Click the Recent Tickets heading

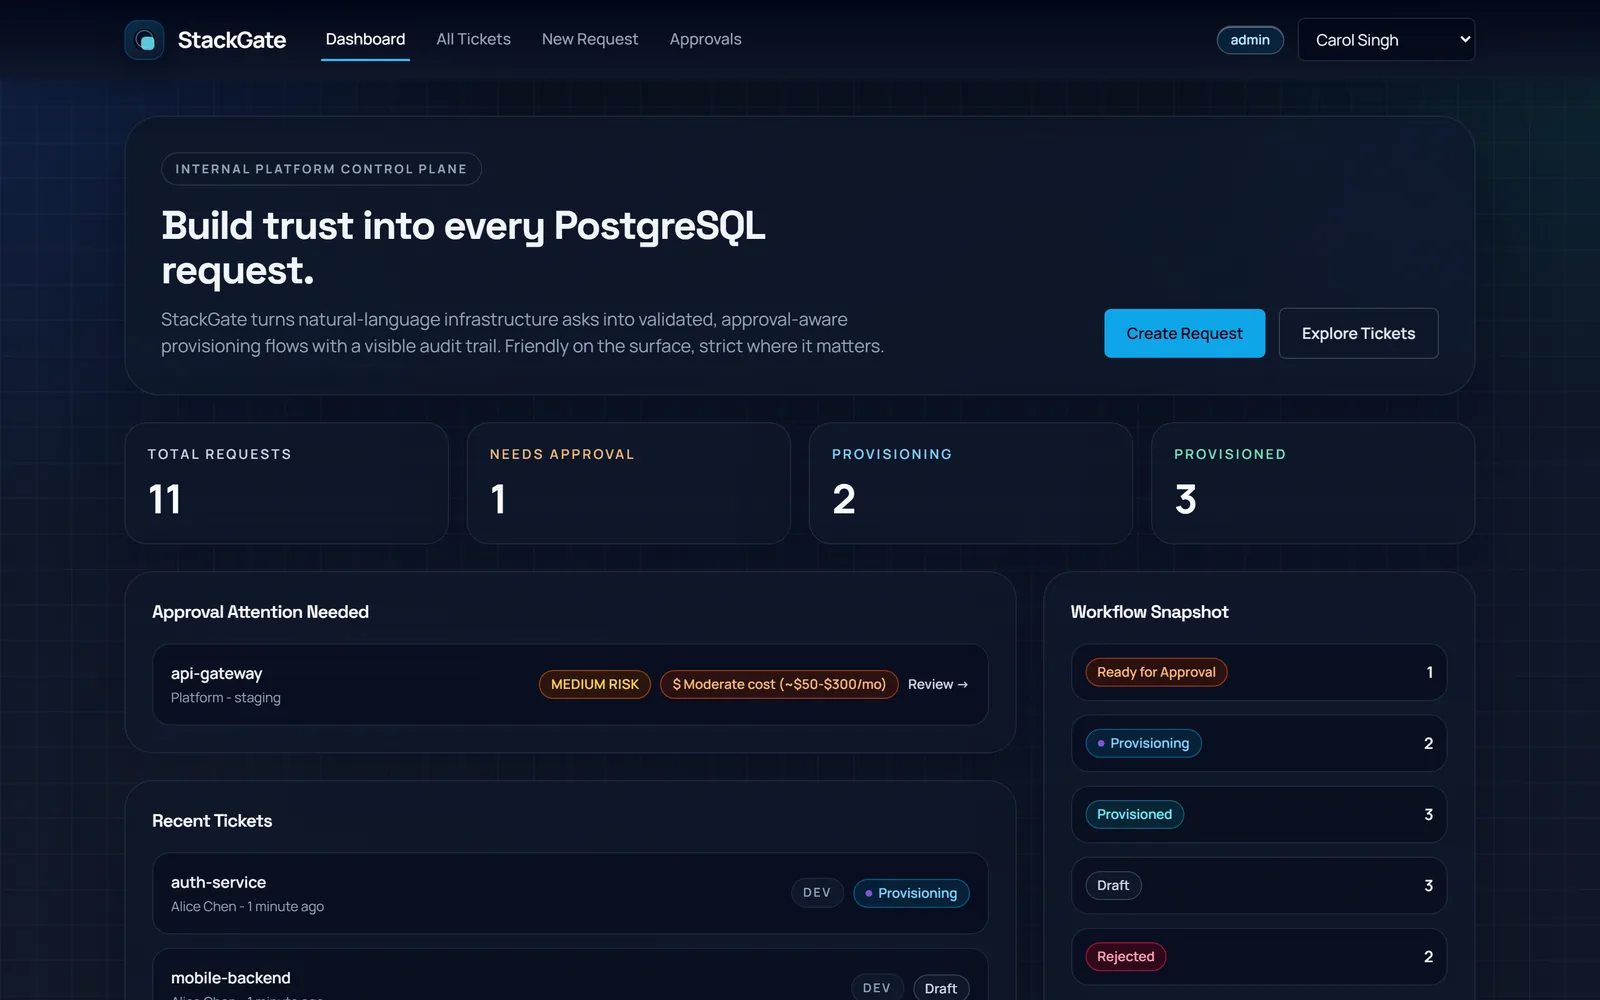tap(212, 821)
